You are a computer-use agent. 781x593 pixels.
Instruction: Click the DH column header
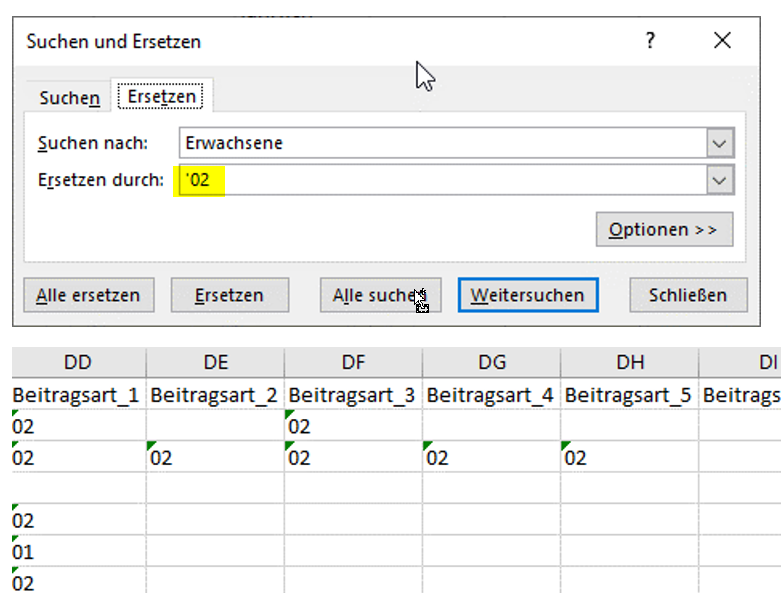pos(629,362)
